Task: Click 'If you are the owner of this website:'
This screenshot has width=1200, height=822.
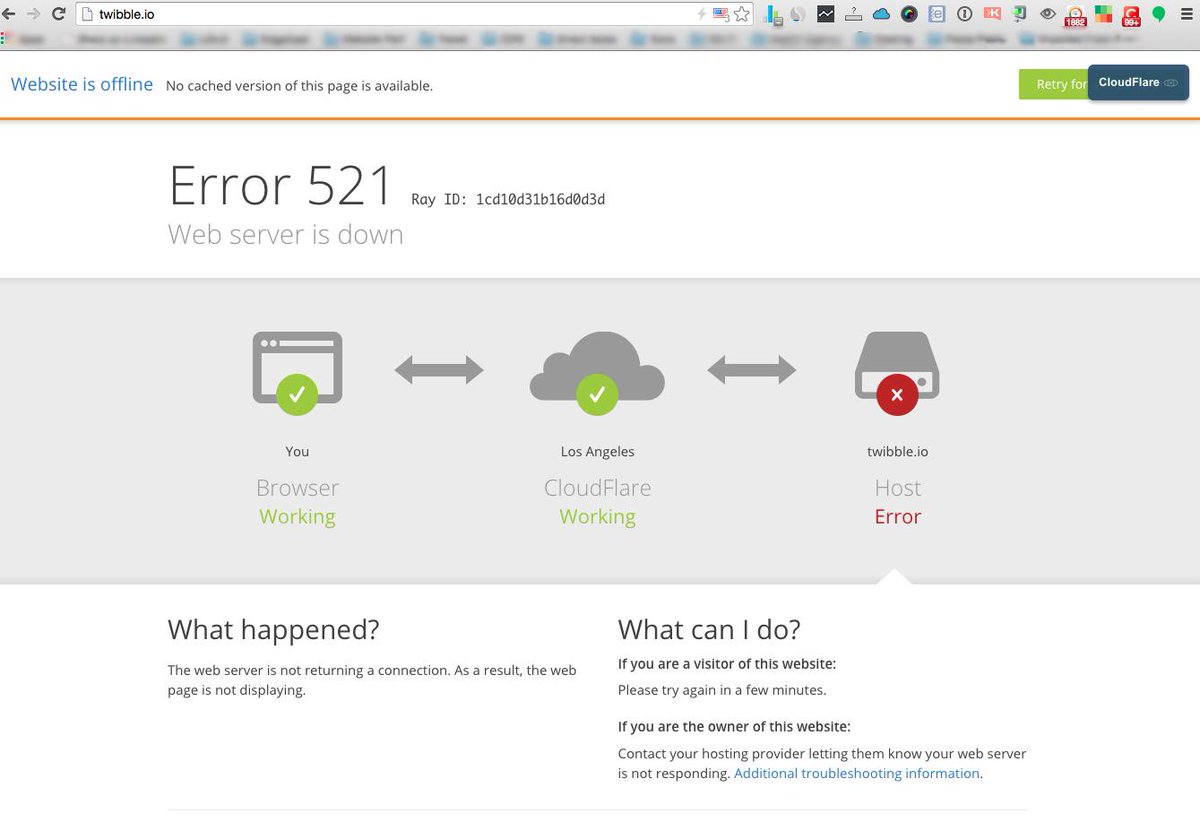Action: point(734,727)
